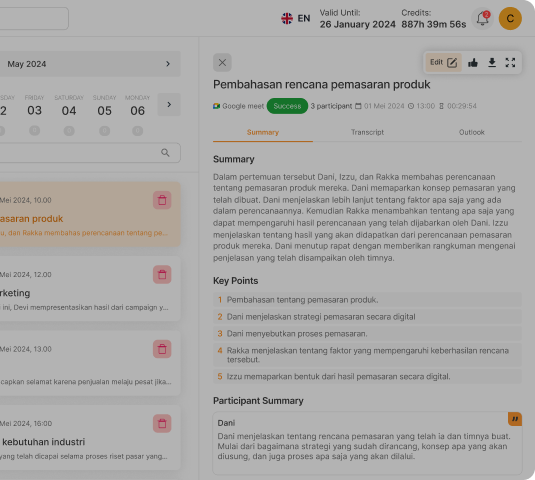
Task: Download the meeting summary
Action: [492, 63]
